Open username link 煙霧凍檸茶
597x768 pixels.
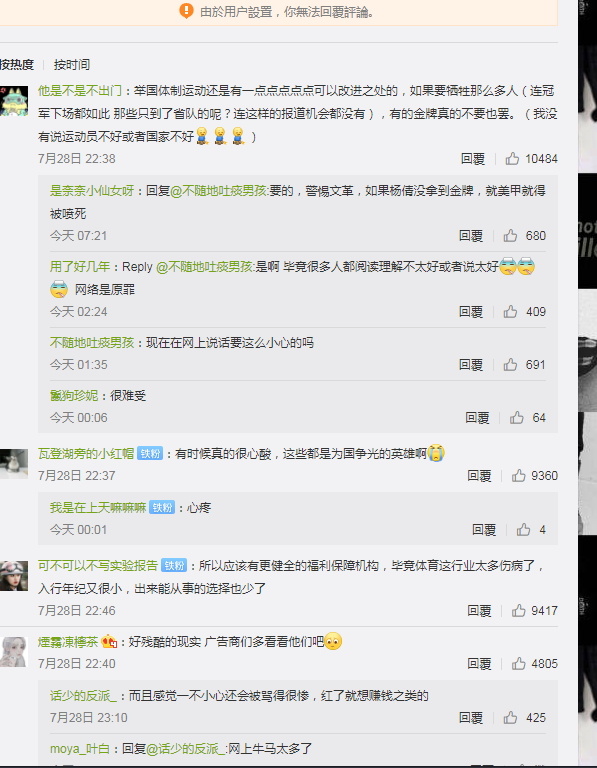coord(68,641)
